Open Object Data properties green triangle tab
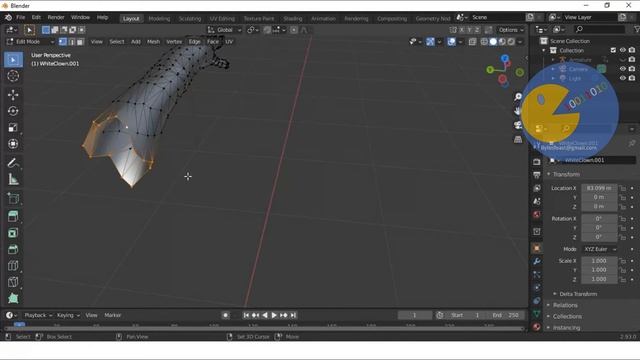This screenshot has height=360, width=640. click(537, 314)
